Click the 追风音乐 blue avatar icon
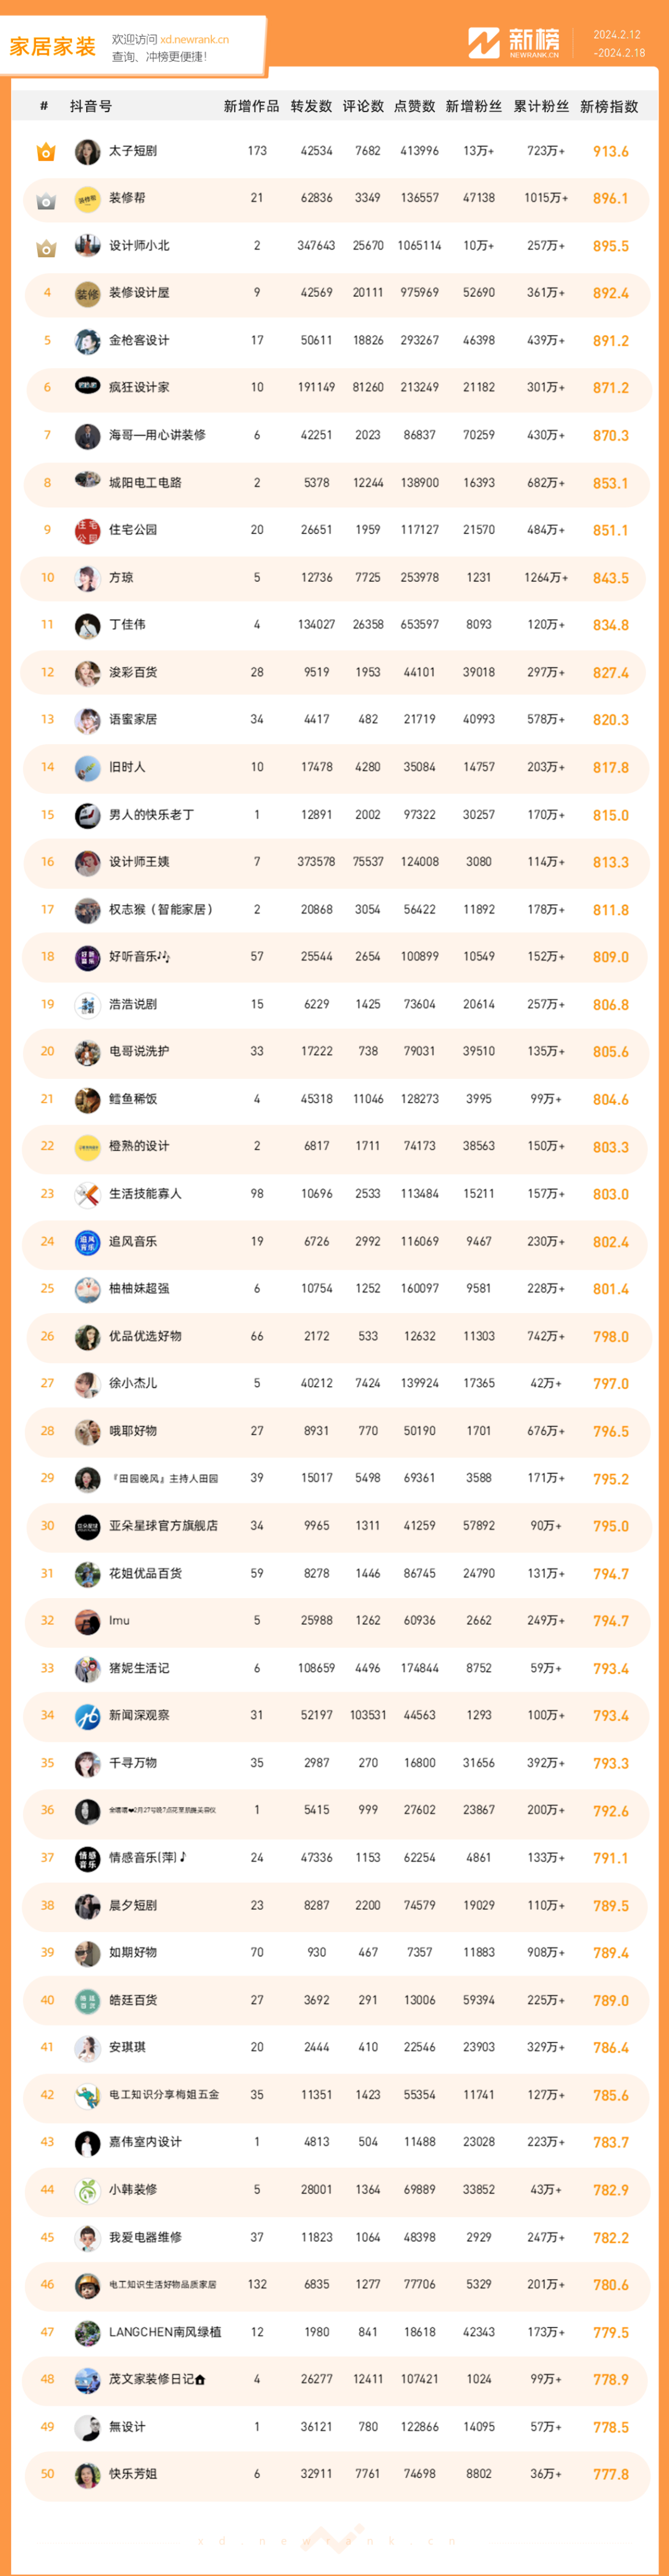 [88, 1242]
